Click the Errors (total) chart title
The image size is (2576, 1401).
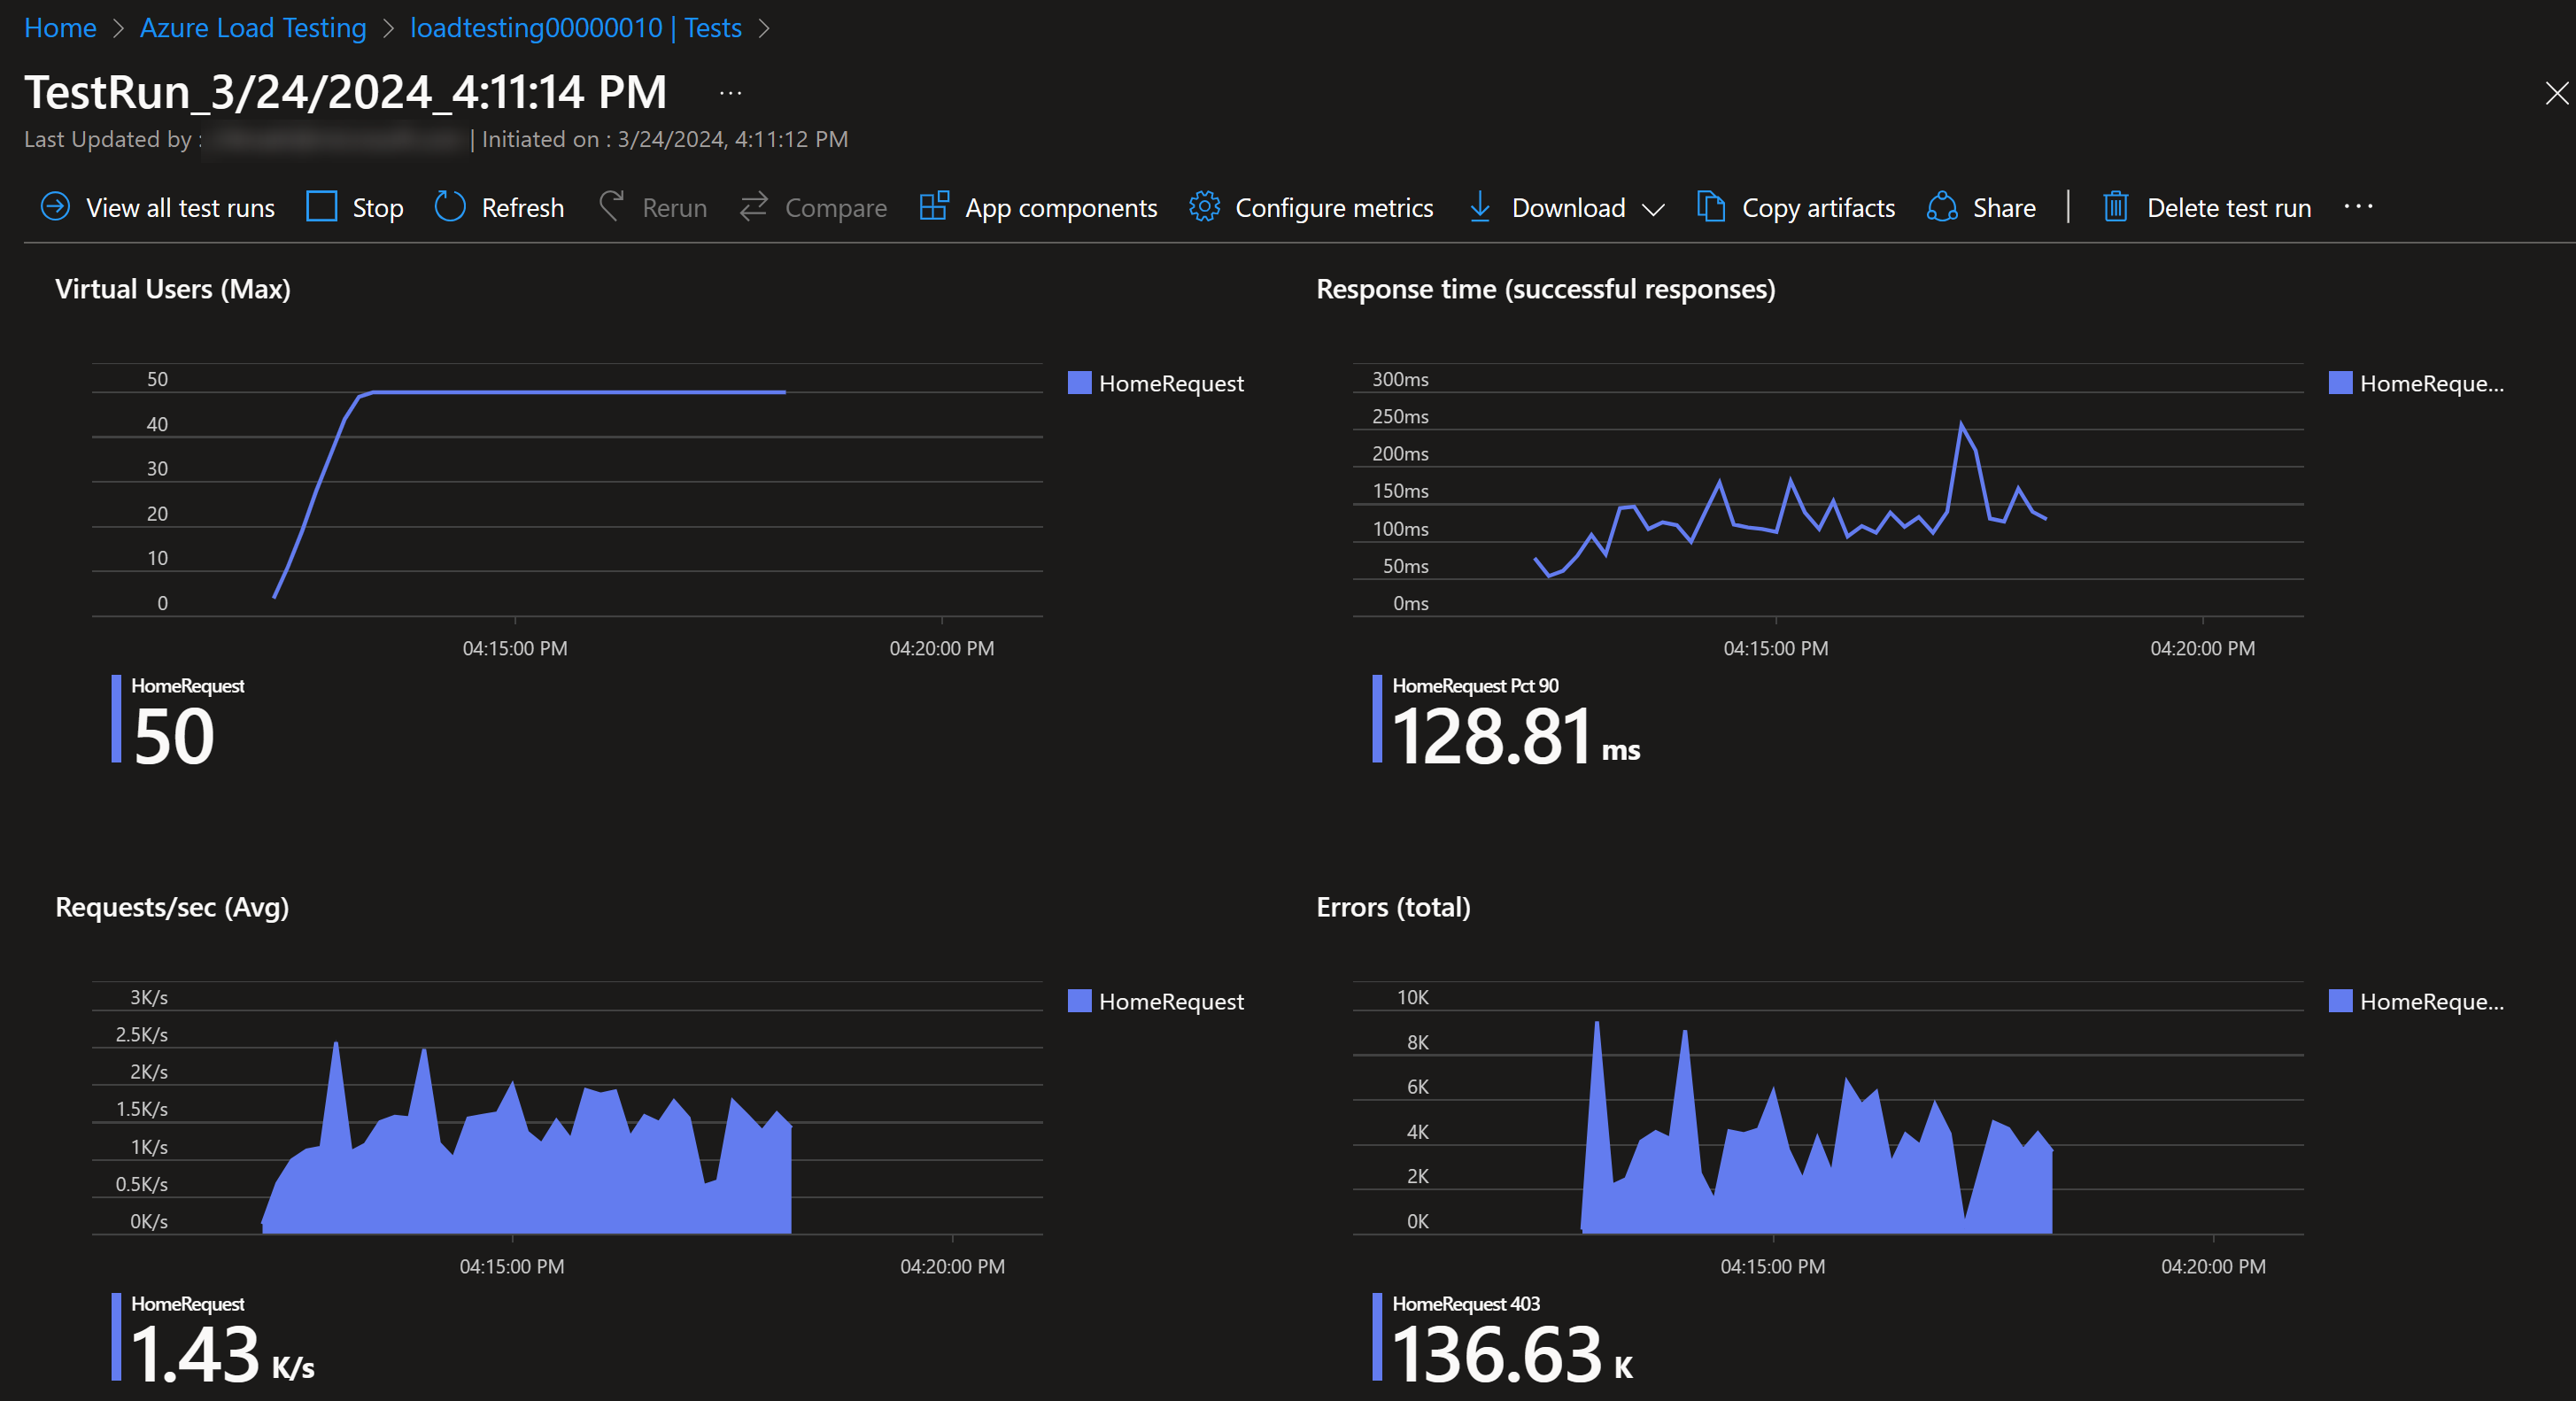click(1393, 907)
